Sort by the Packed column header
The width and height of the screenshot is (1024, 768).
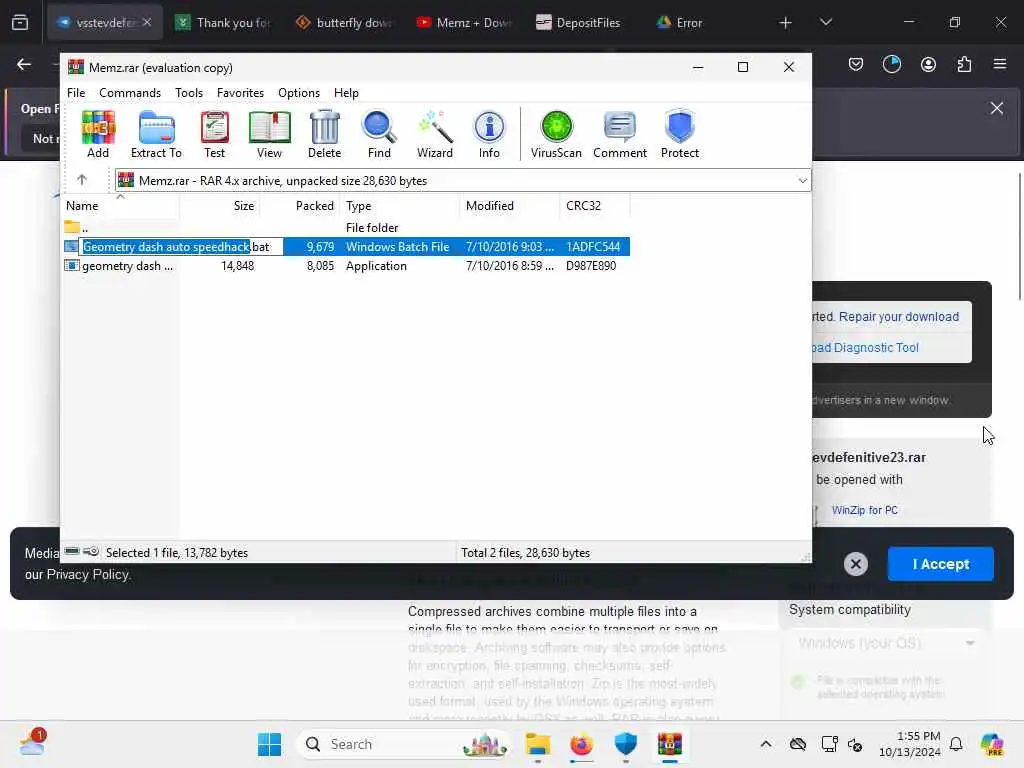[x=300, y=206]
